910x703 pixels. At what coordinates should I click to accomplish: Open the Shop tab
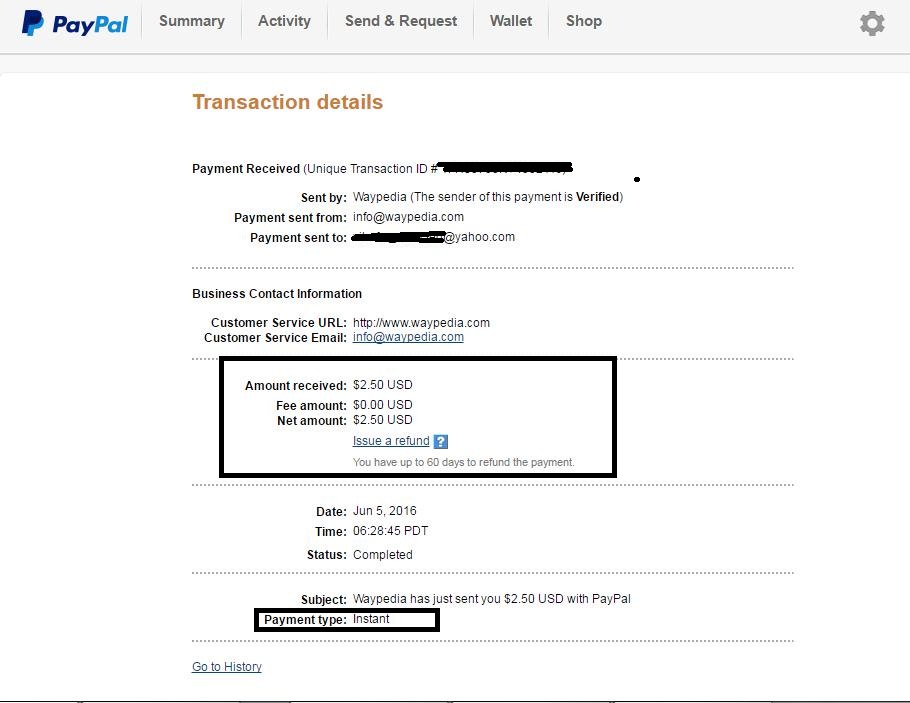(584, 21)
